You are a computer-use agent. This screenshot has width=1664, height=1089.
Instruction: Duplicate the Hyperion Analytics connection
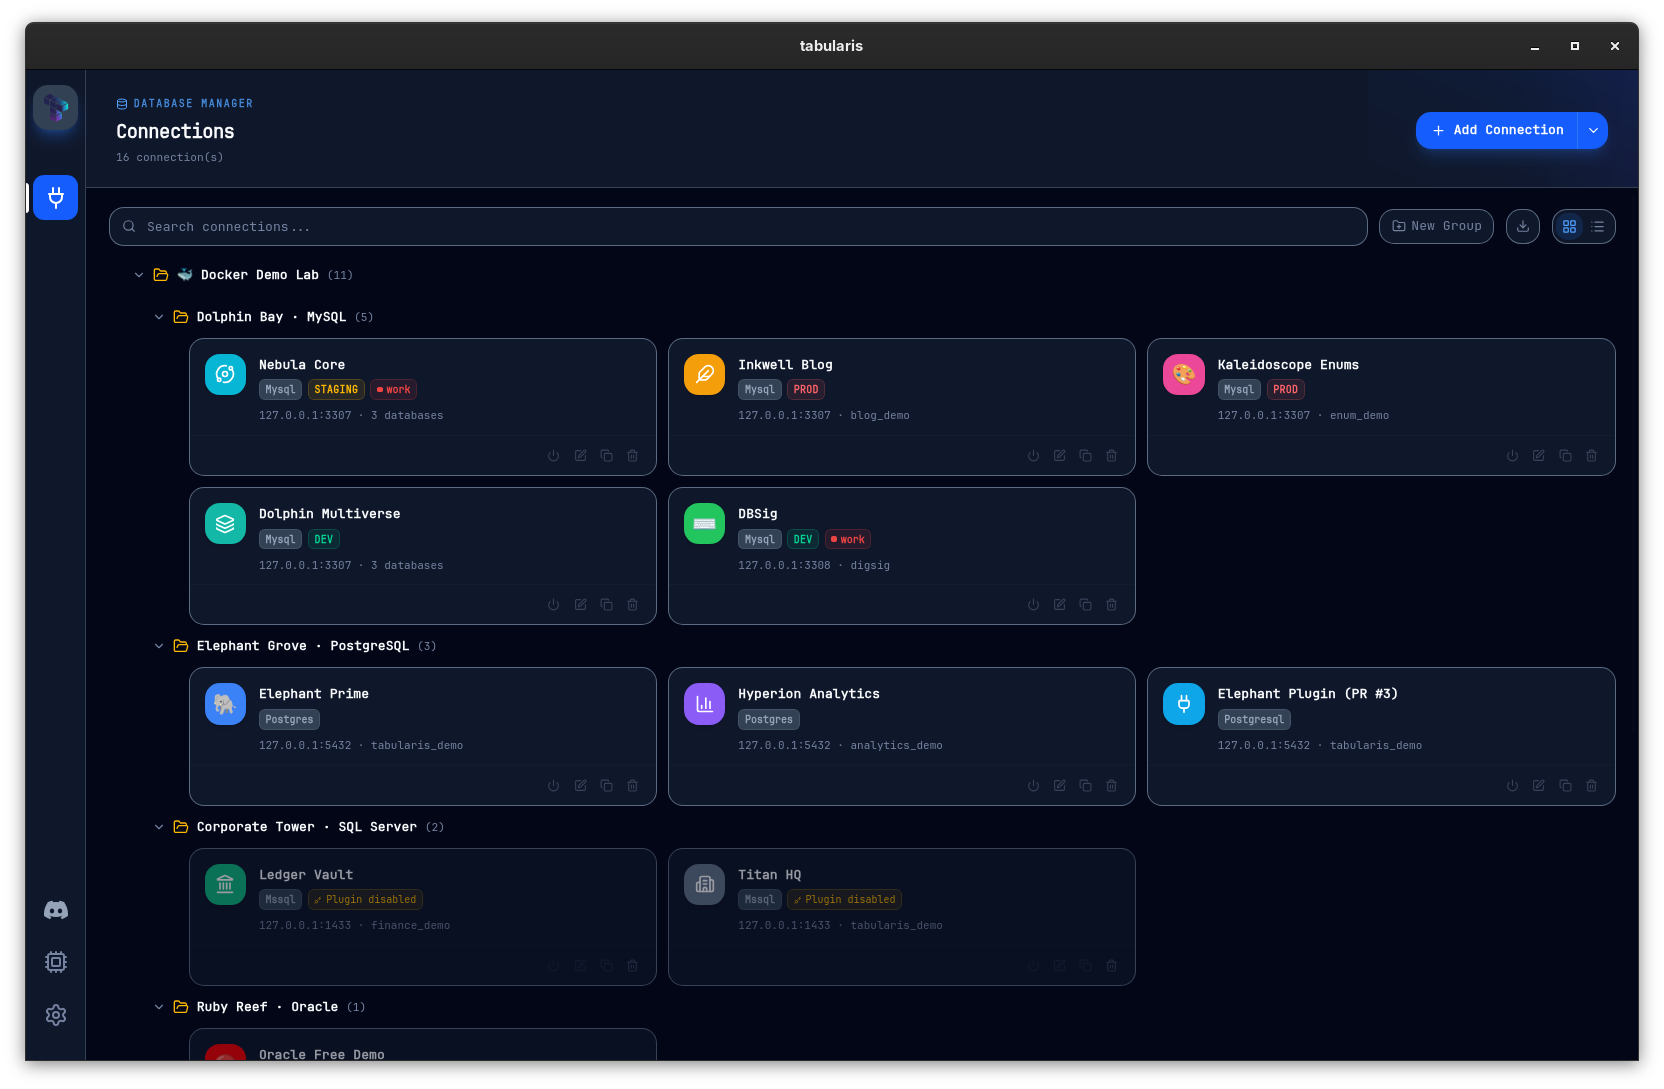[x=1086, y=786]
